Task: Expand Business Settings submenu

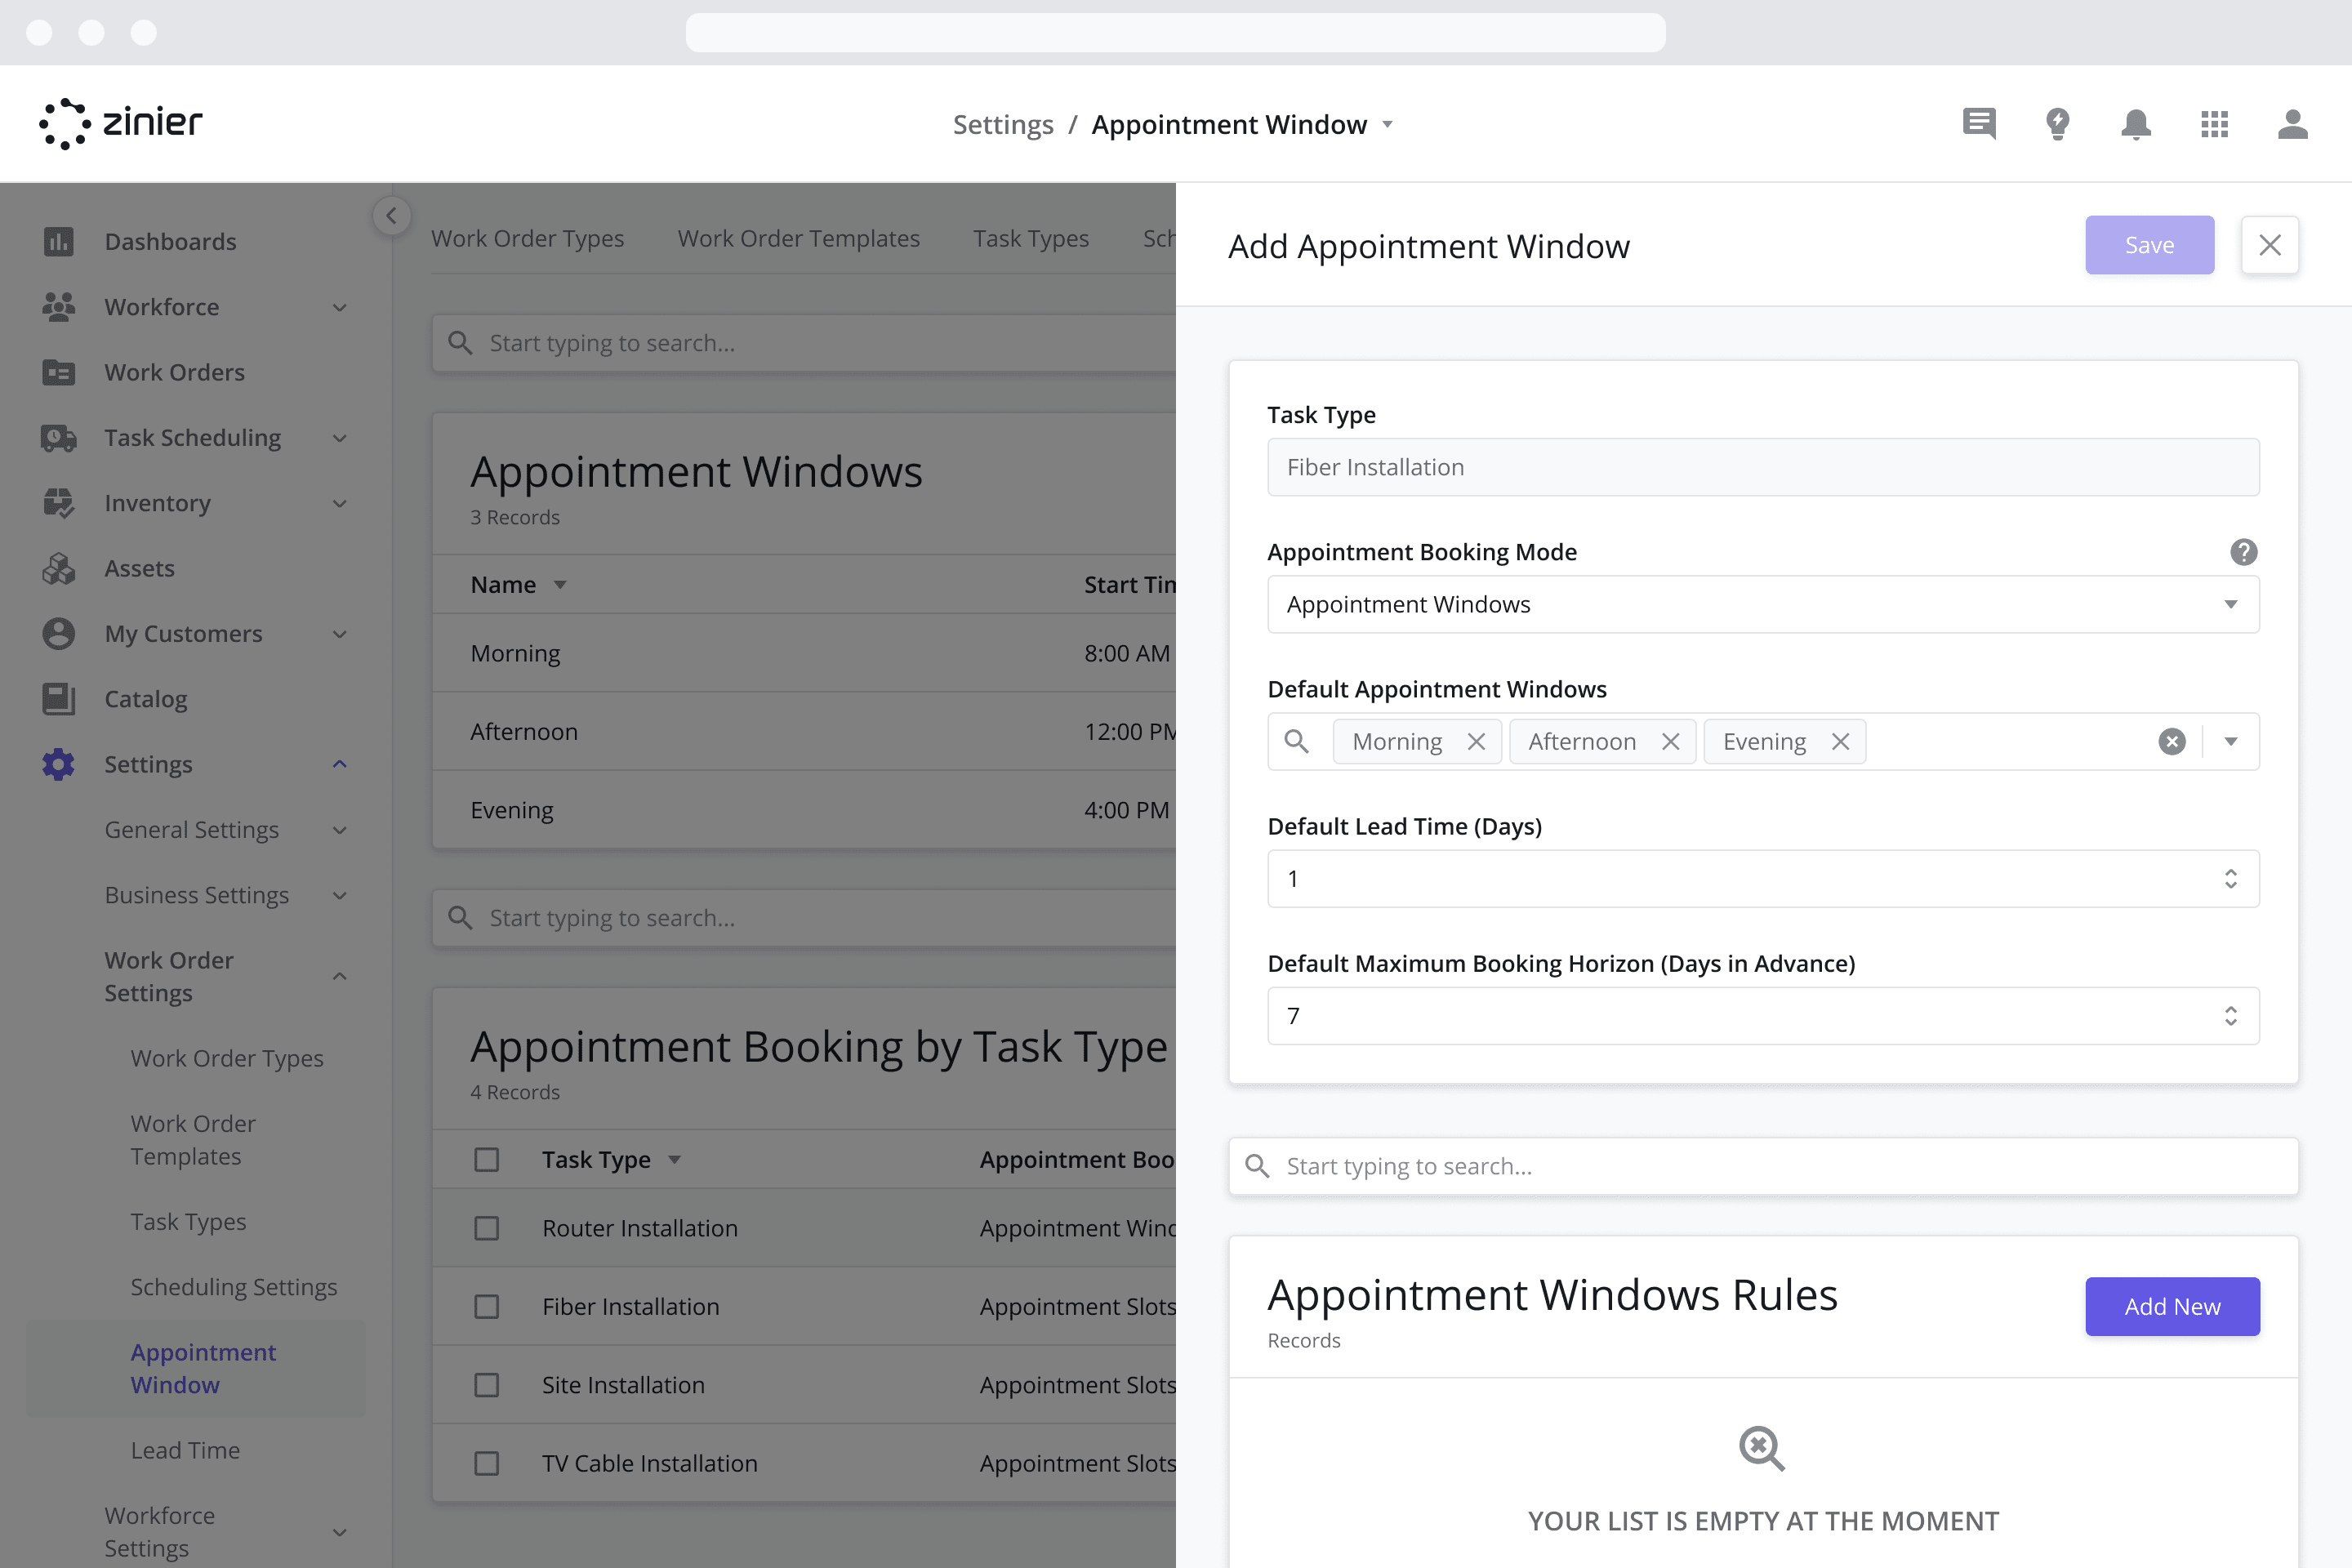Action: tap(340, 895)
